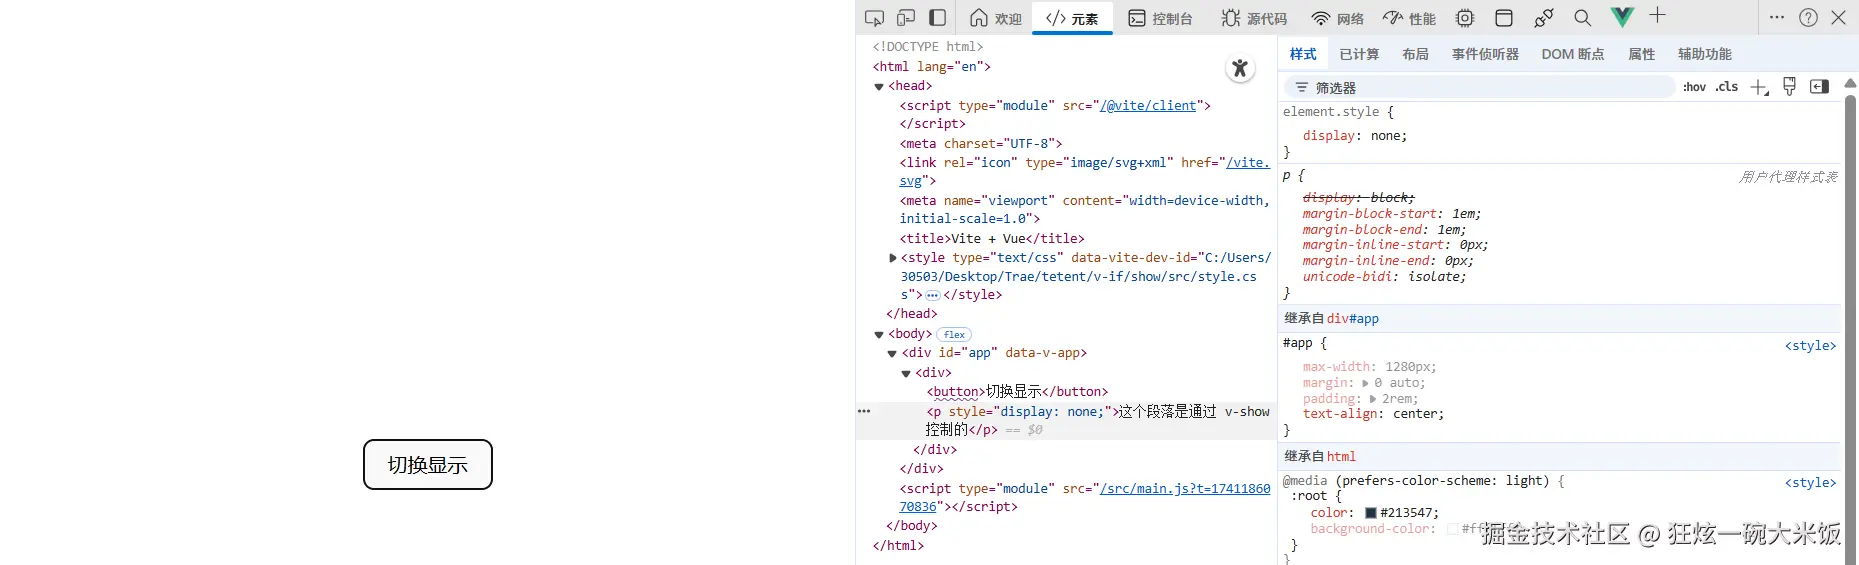Screen dimensions: 1859x565
Task: Select the 元素 elements tab
Action: pos(1072,18)
